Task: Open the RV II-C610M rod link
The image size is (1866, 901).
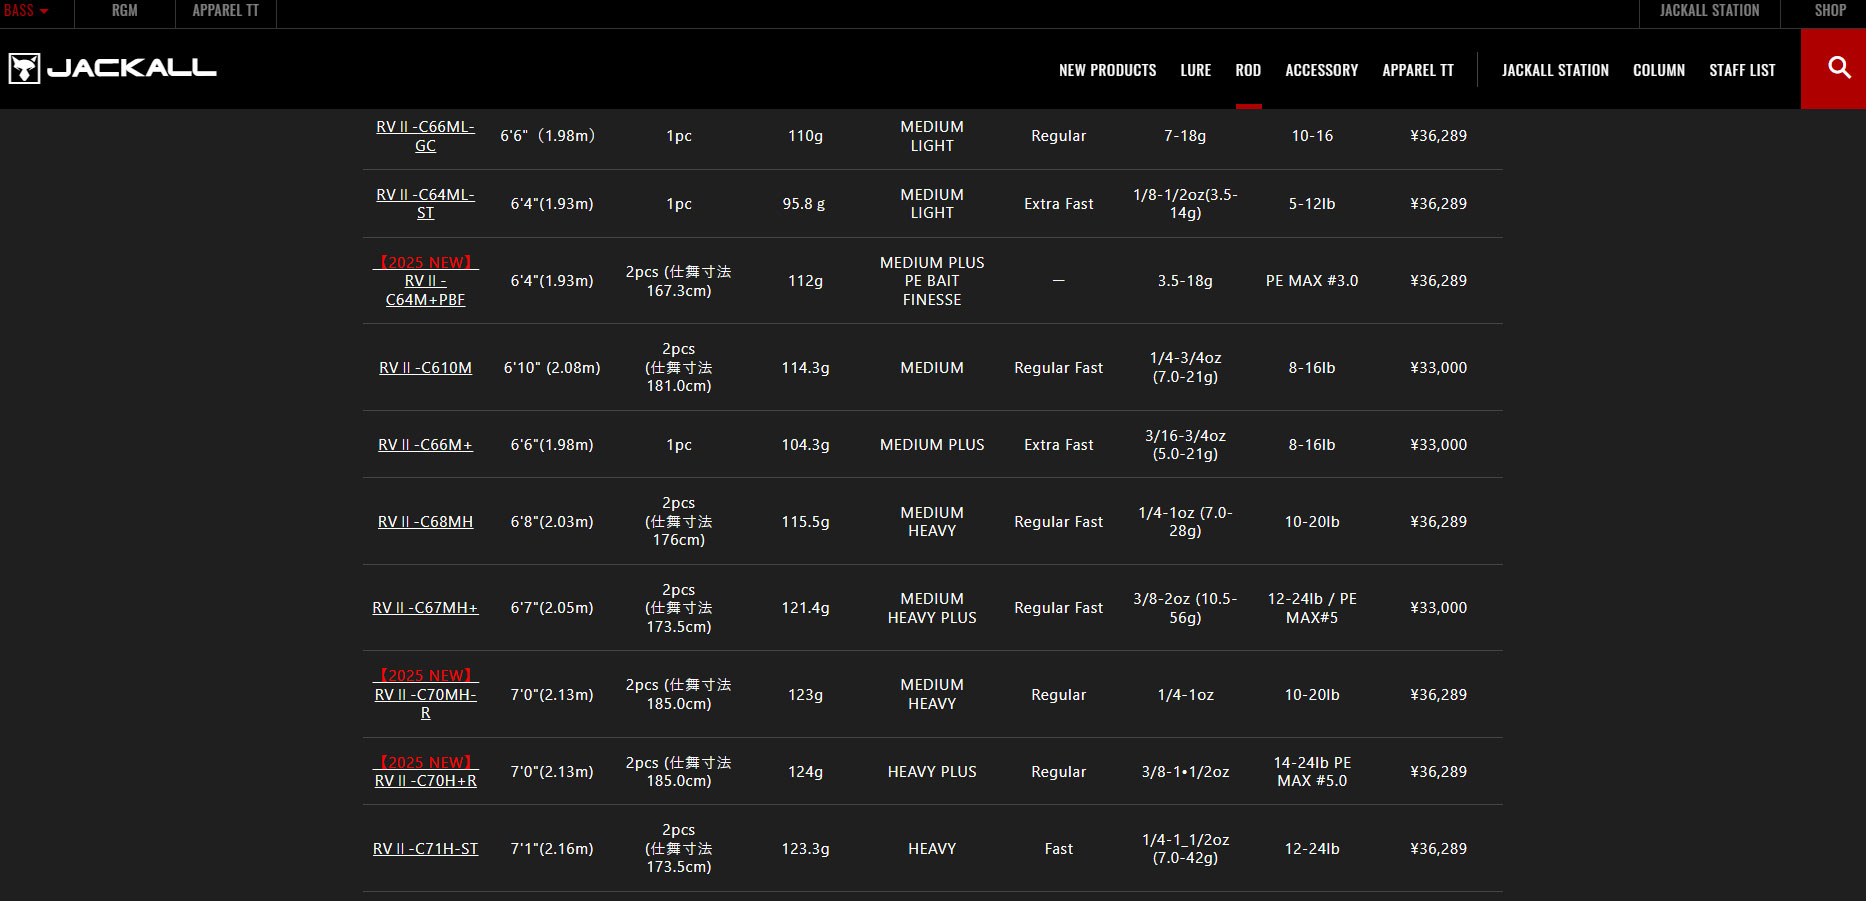Action: [x=425, y=368]
